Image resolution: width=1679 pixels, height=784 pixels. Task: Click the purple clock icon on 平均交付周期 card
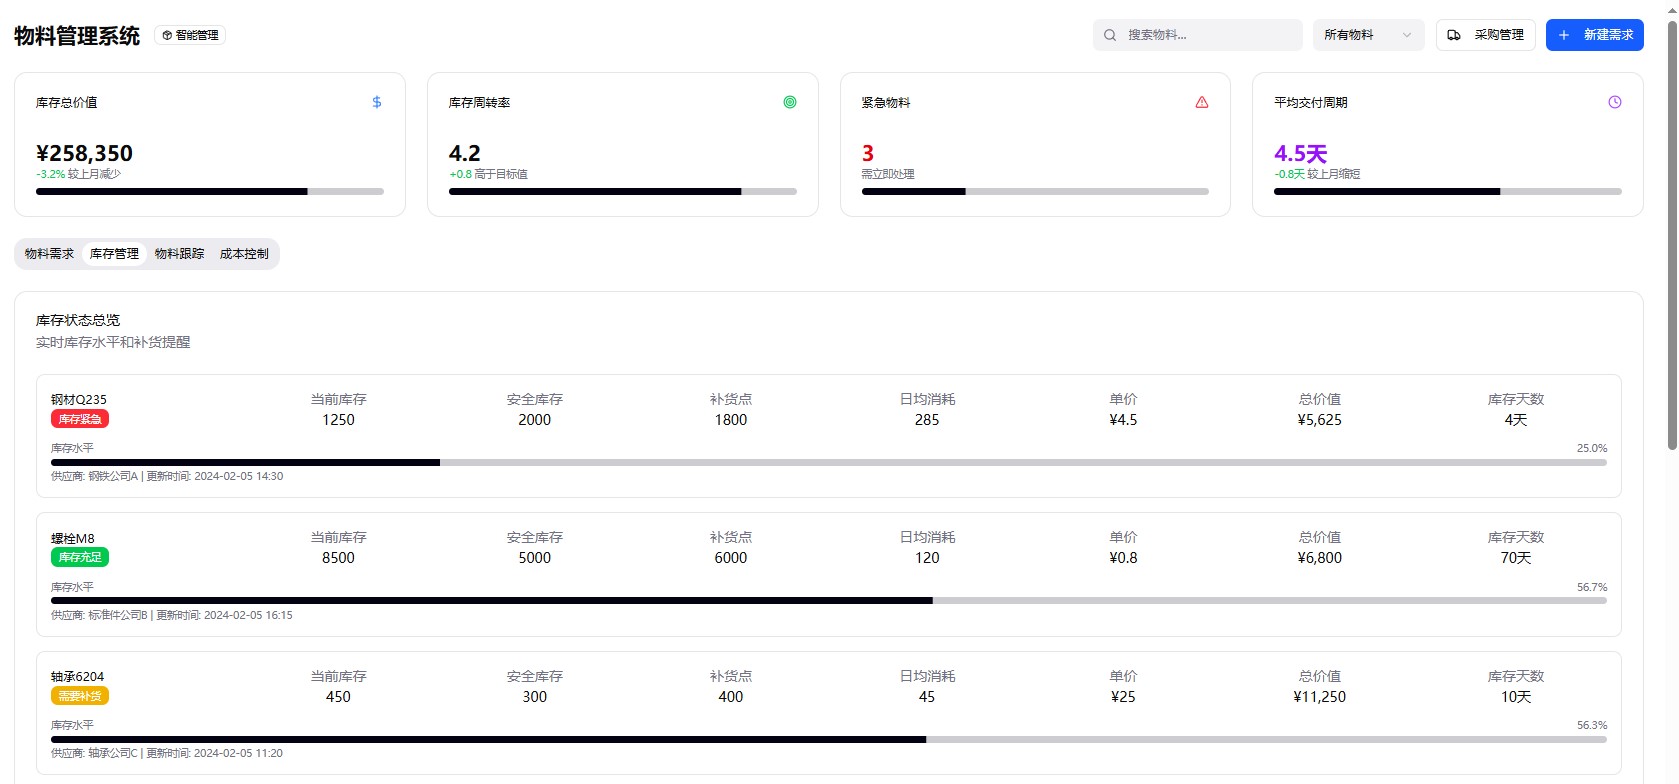coord(1615,102)
